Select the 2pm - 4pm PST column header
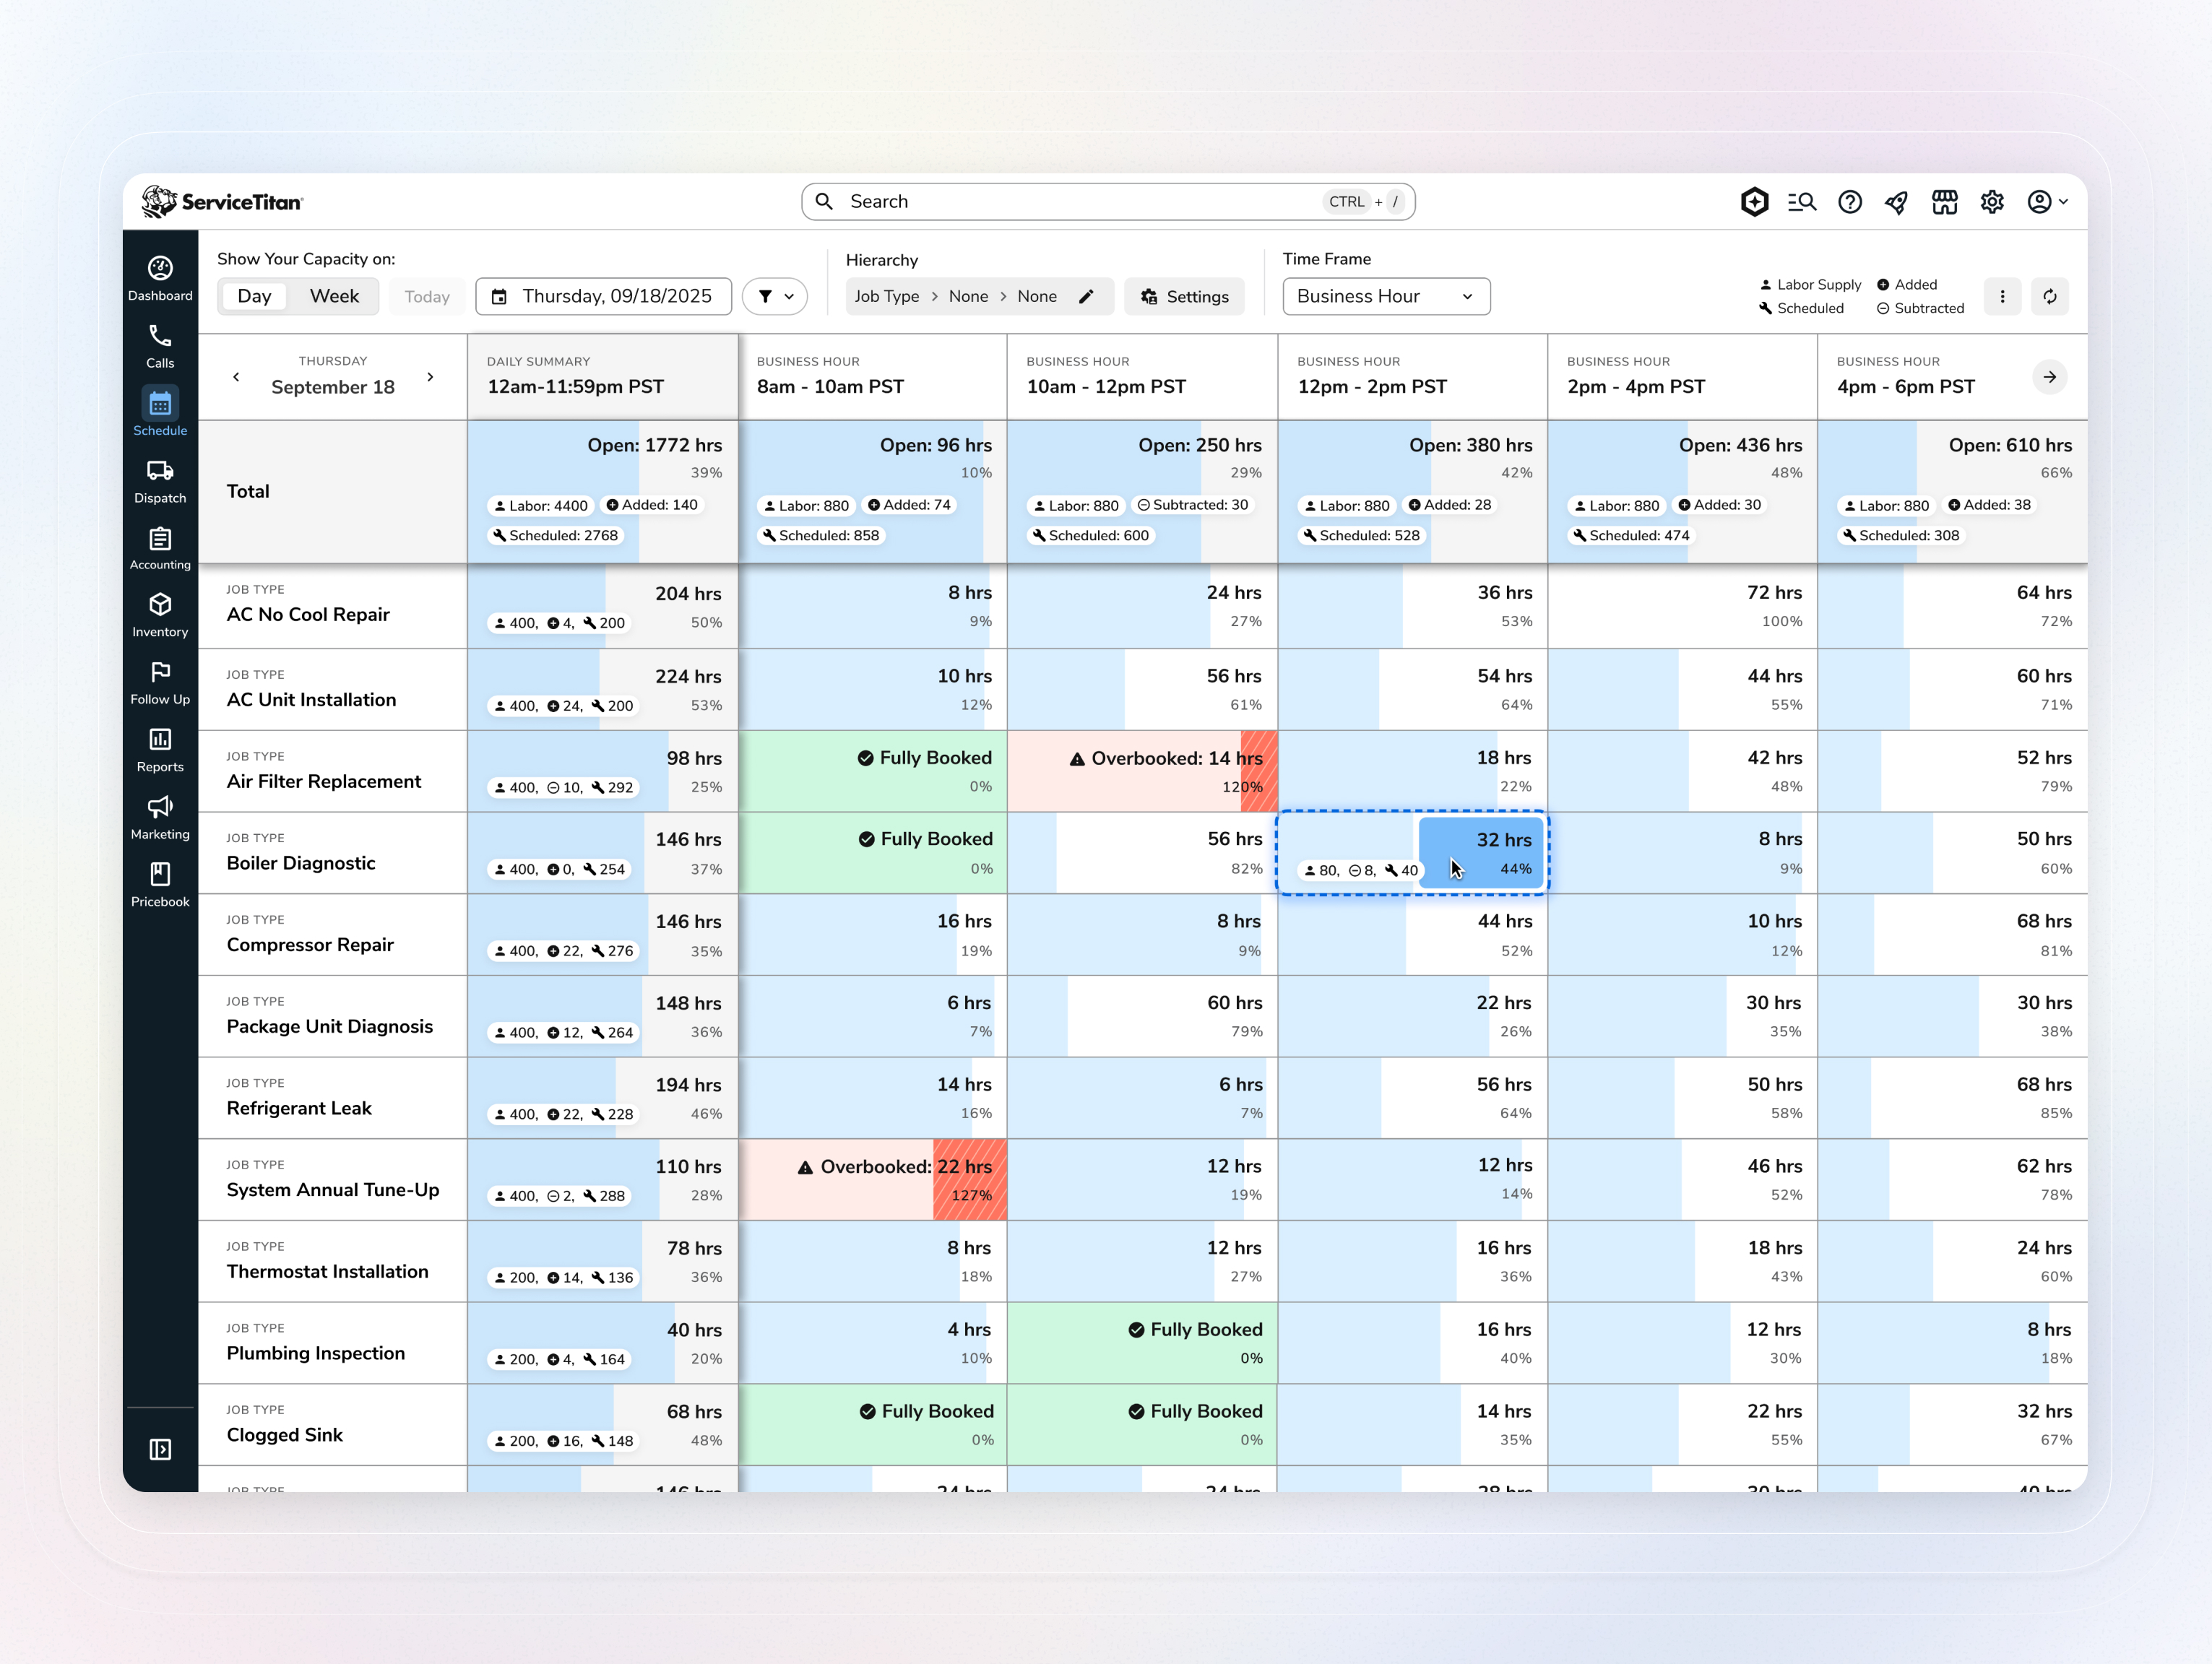Viewport: 2212px width, 1664px height. coord(1683,377)
